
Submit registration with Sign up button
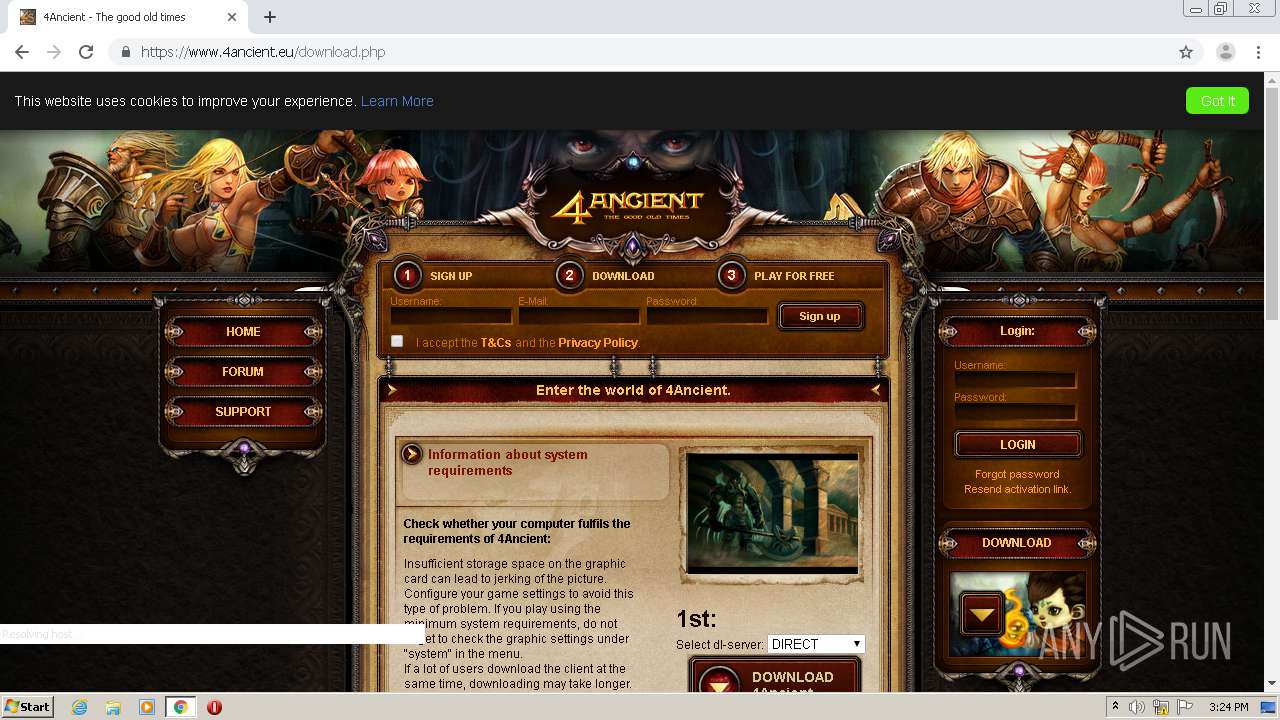(x=819, y=316)
